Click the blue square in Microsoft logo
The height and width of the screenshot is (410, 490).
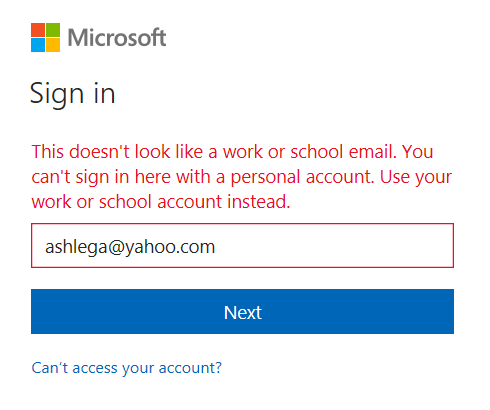38,45
